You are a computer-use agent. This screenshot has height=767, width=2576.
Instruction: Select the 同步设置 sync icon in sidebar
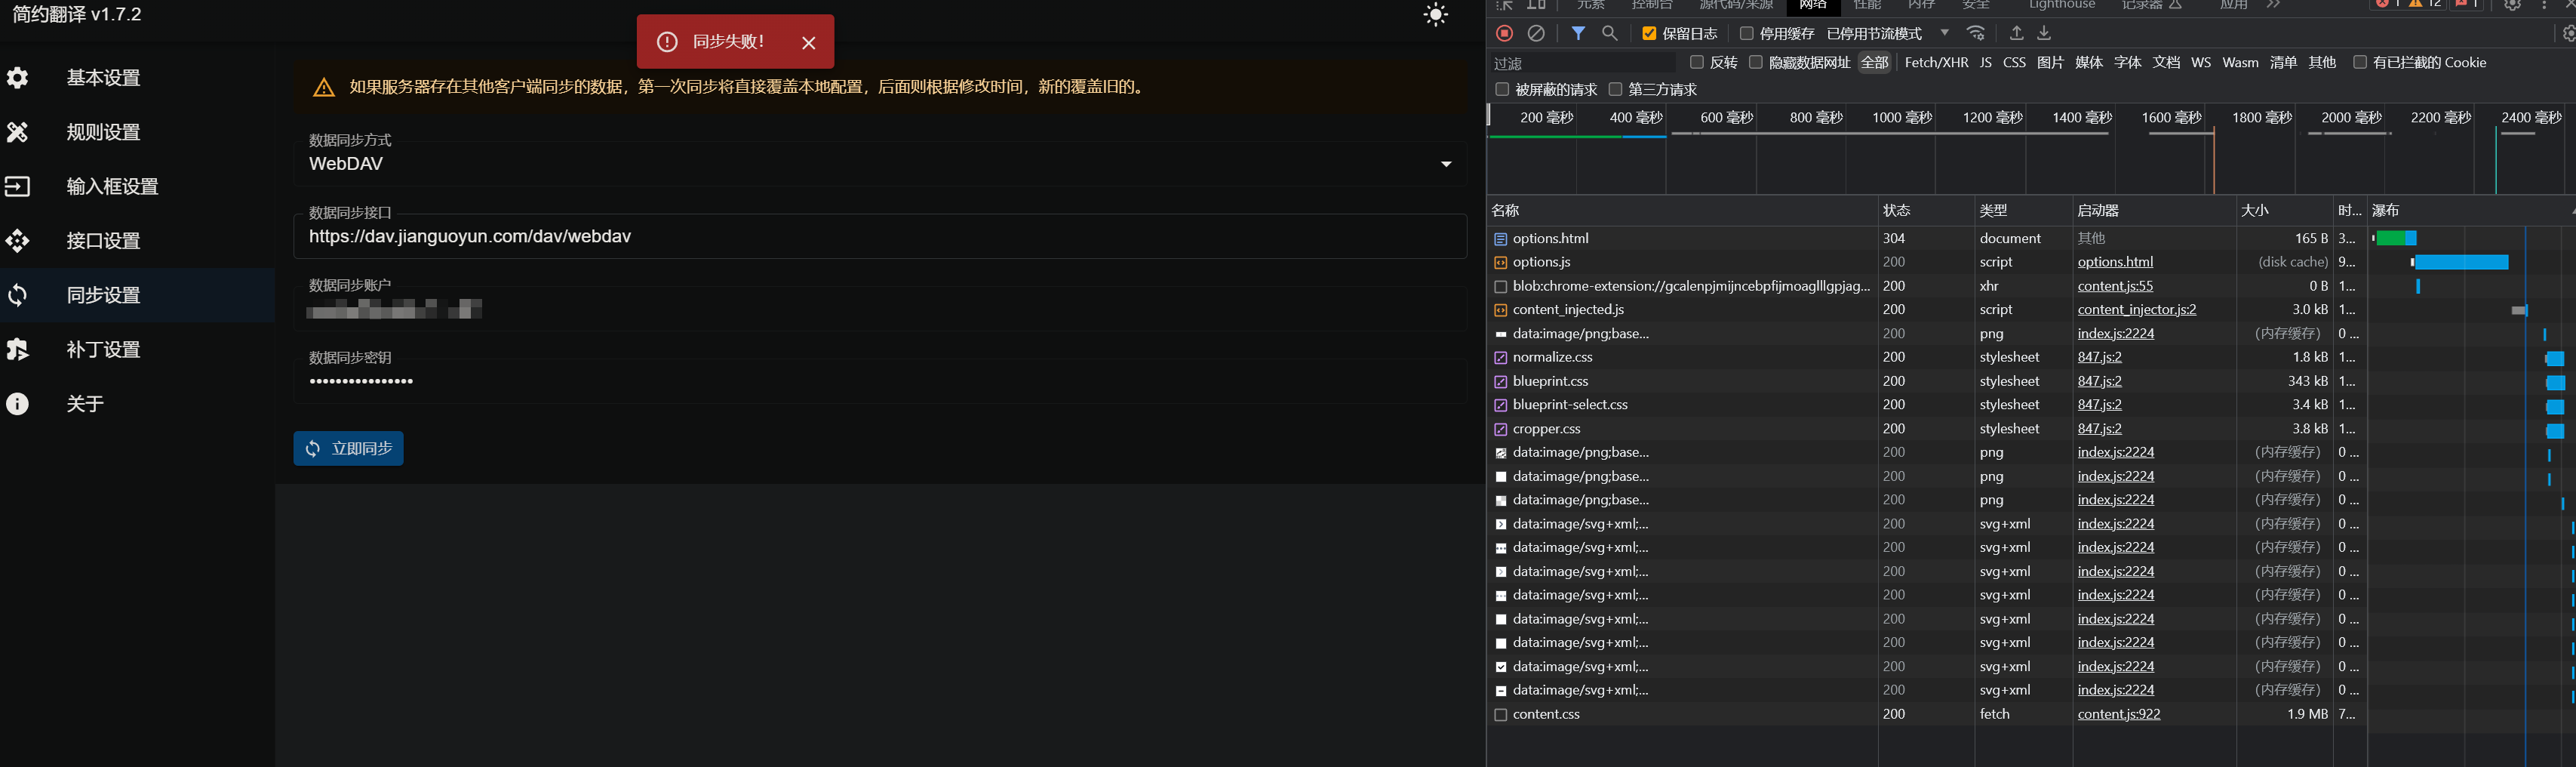18,295
